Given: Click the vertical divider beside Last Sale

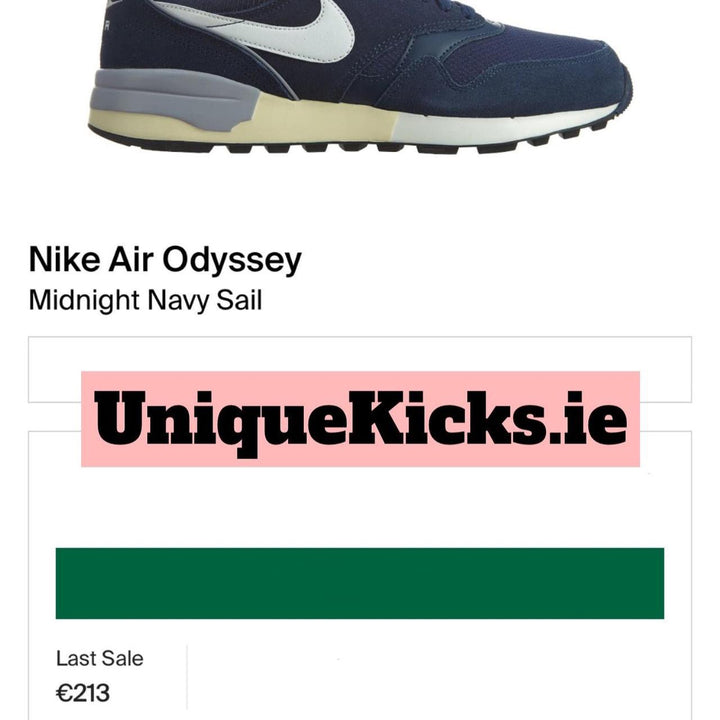Looking at the screenshot, I should point(187,677).
